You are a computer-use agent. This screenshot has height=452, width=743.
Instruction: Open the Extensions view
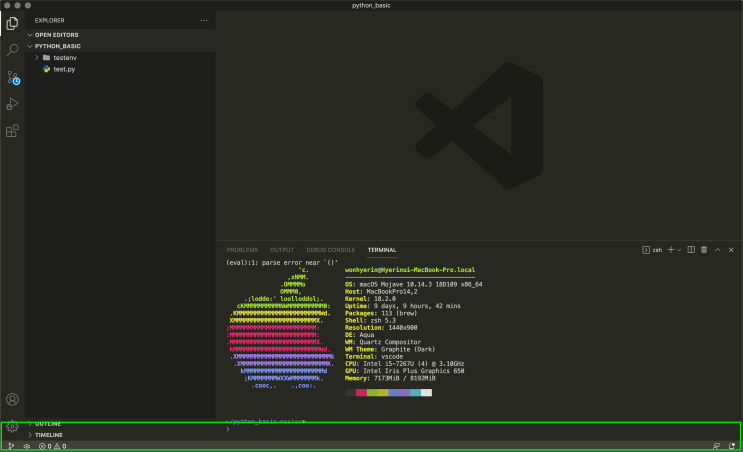click(x=12, y=131)
